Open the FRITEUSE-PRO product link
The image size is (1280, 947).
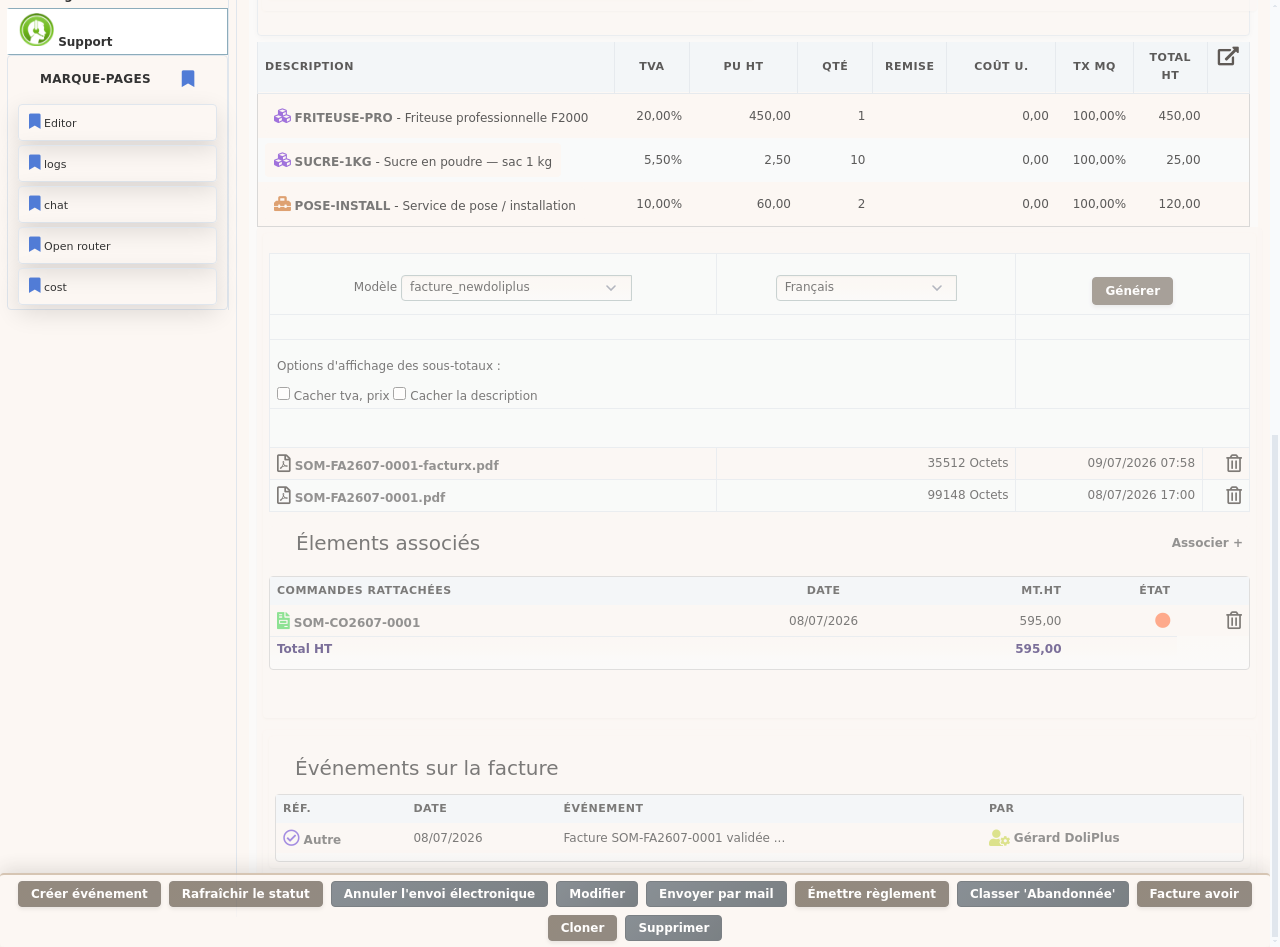tap(343, 118)
